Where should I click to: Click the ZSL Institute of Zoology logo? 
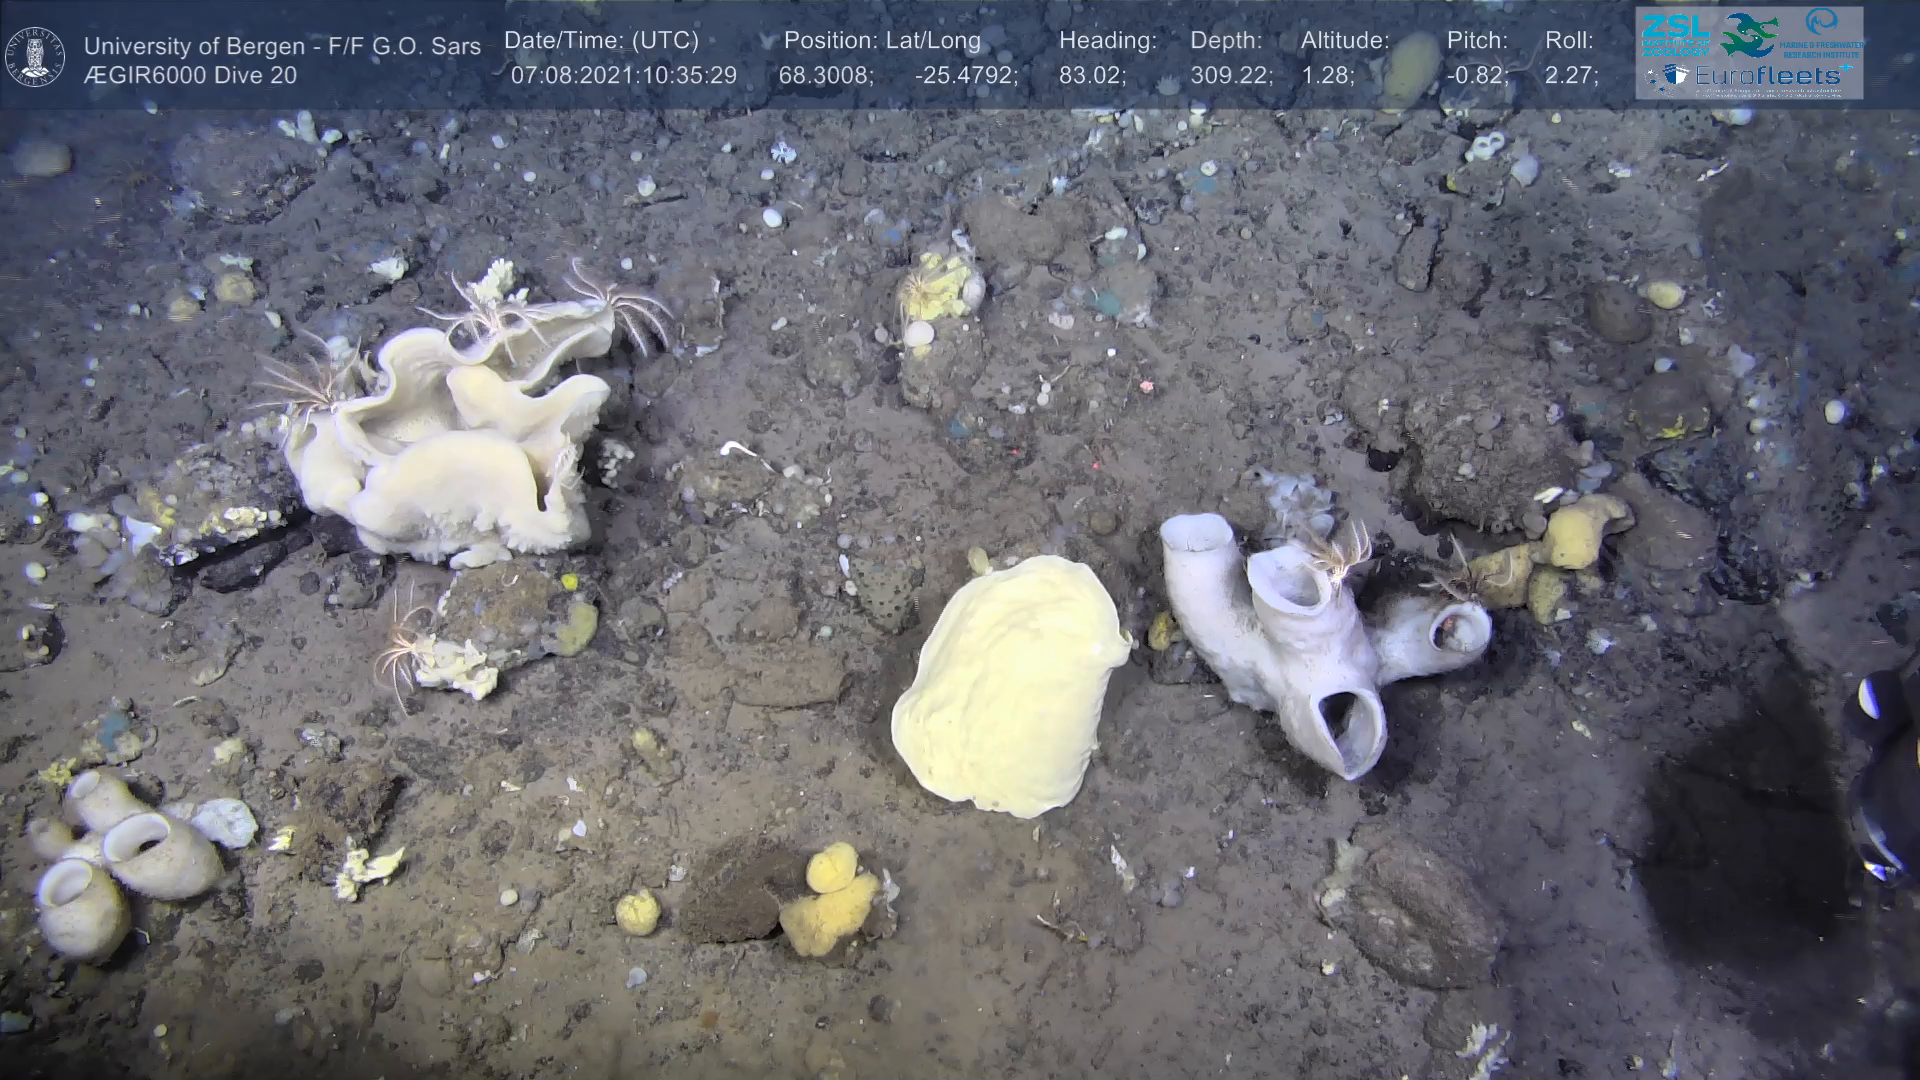point(1675,34)
